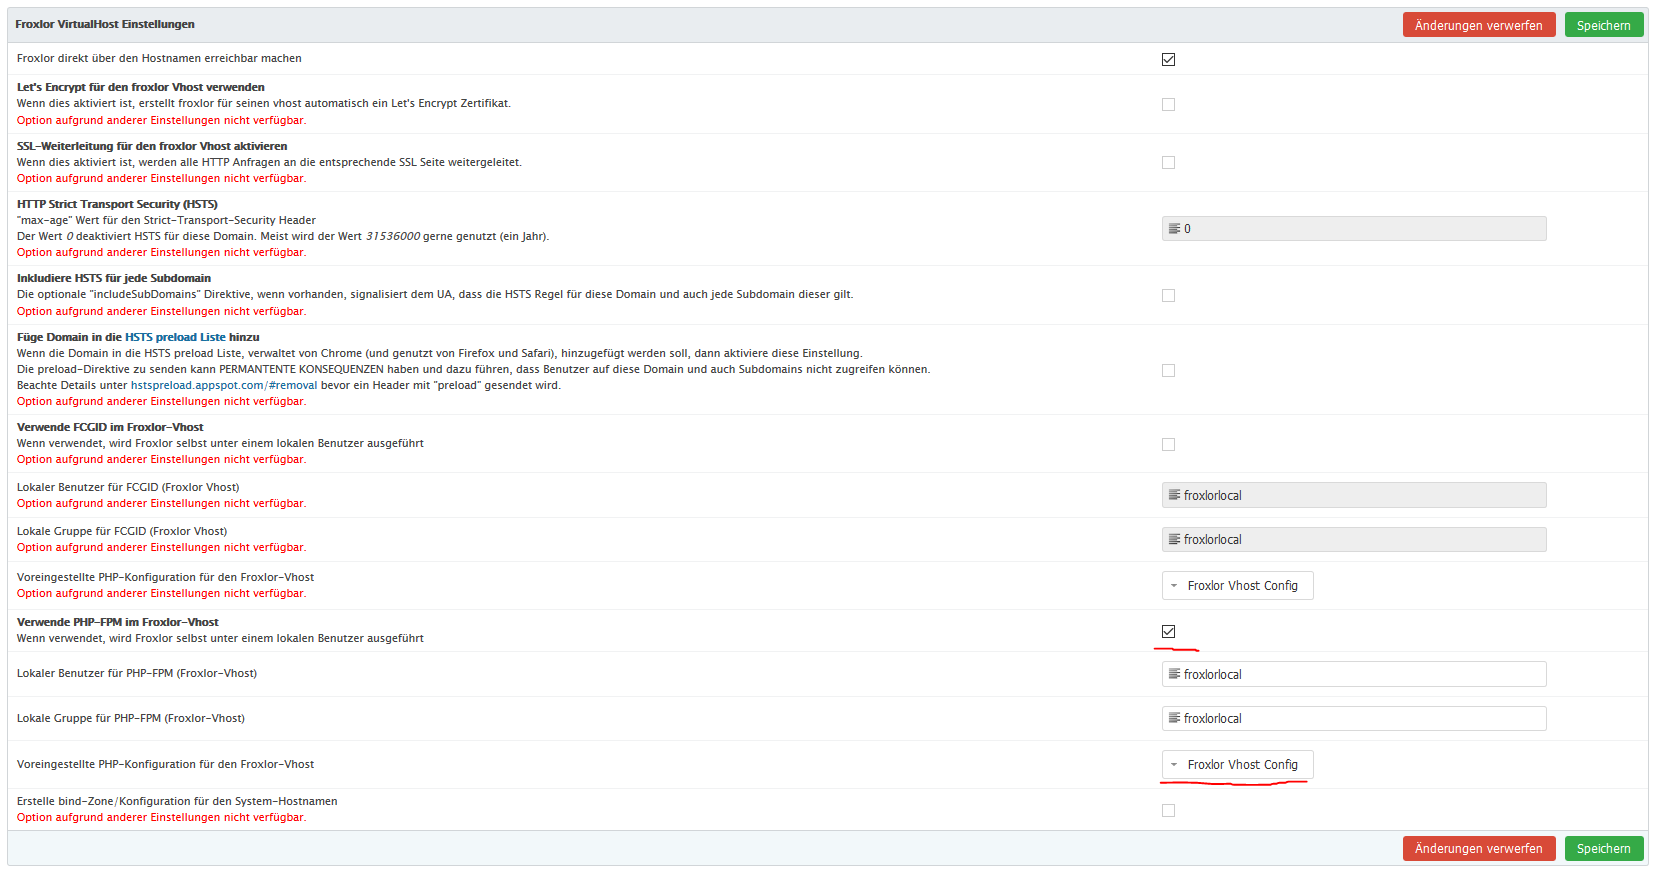This screenshot has height=870, width=1657.
Task: Click text icon in HSTS max-age field
Action: coord(1174,228)
